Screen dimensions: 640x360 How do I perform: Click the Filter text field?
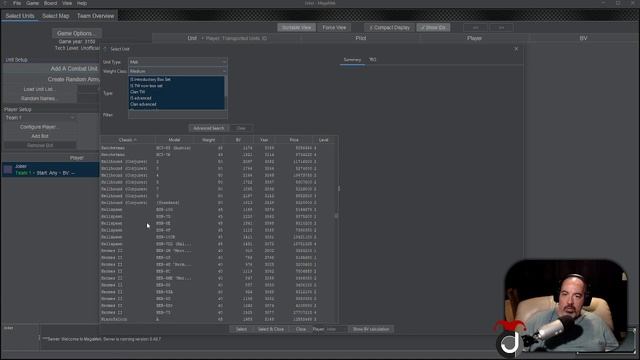click(x=178, y=115)
